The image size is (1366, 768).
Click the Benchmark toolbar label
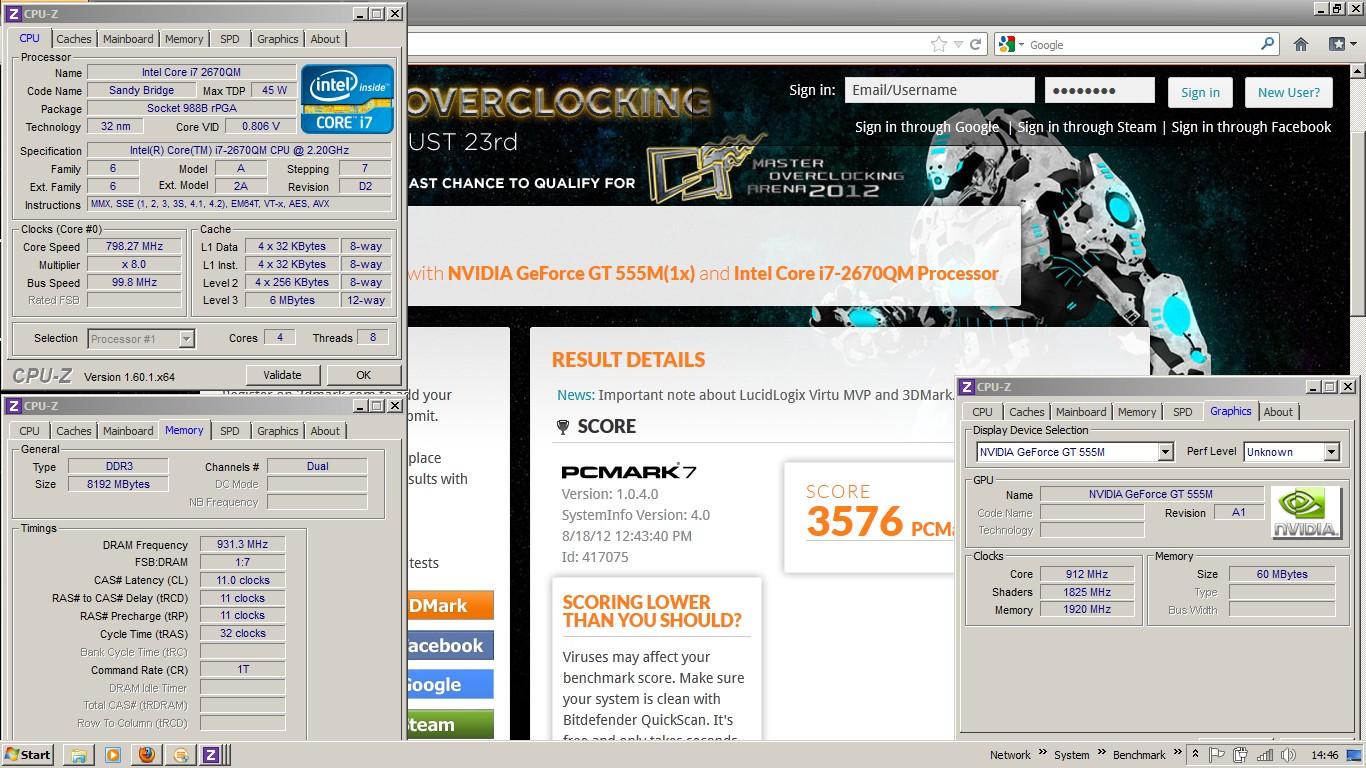tap(1139, 755)
